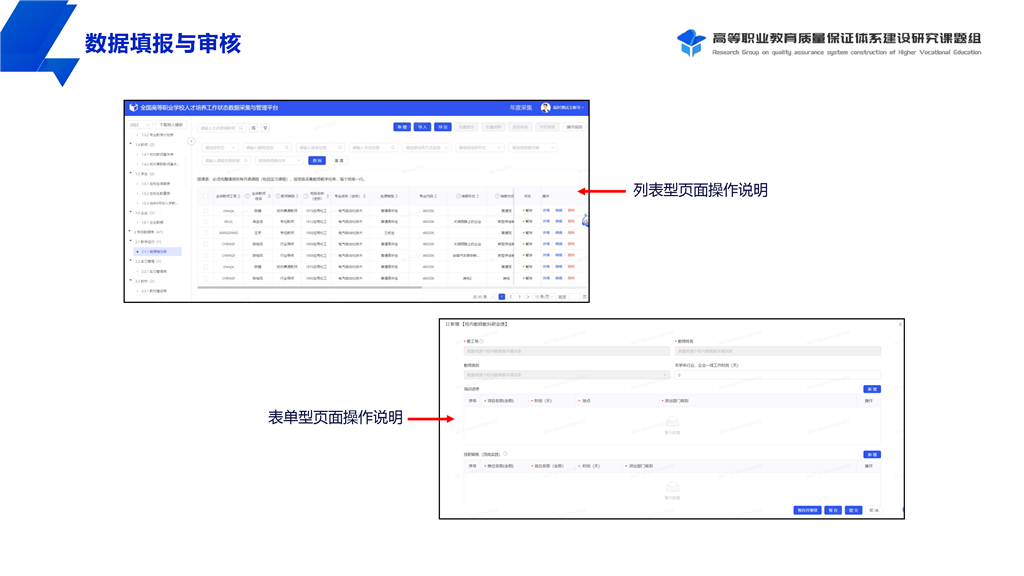Screen dimensions: 1024x576
Task: Select 2.1.1 授课情况表 in the sidebar tree
Action: click(157, 251)
